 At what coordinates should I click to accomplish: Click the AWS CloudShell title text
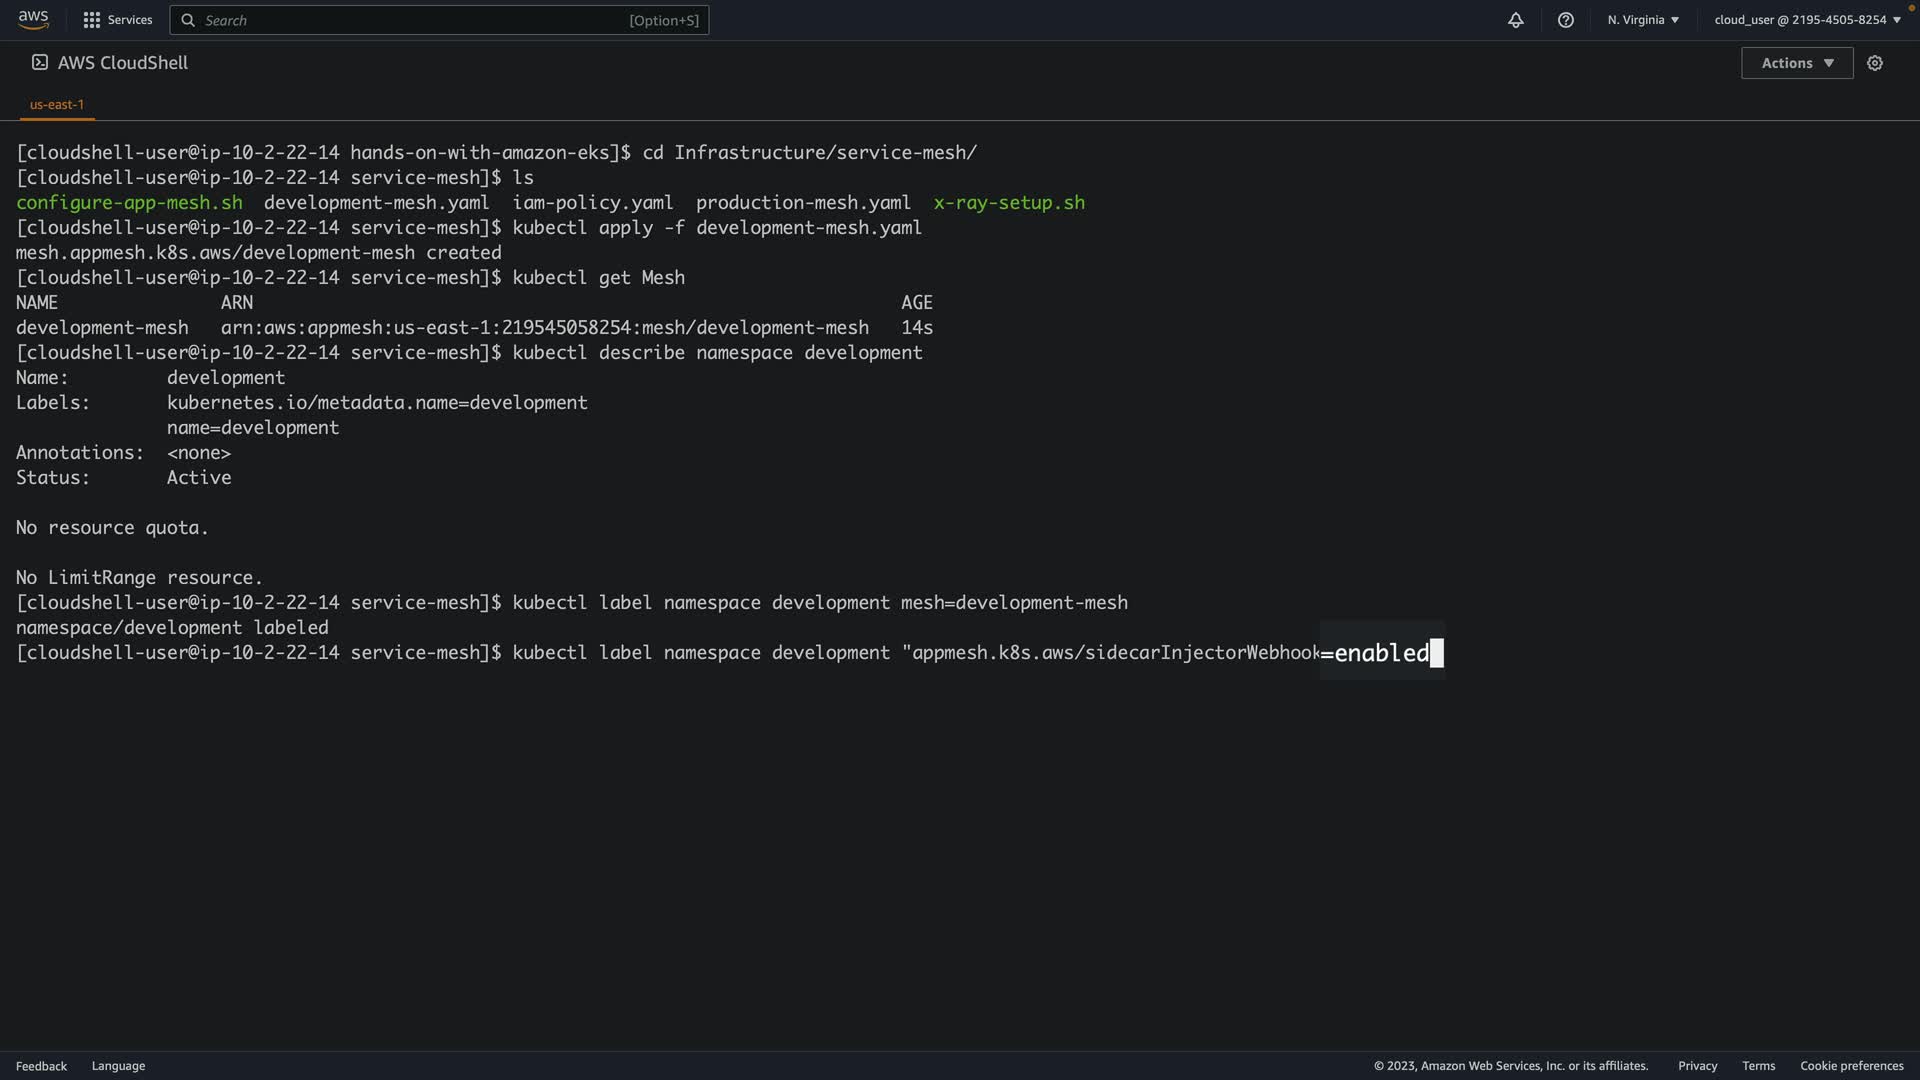(123, 63)
